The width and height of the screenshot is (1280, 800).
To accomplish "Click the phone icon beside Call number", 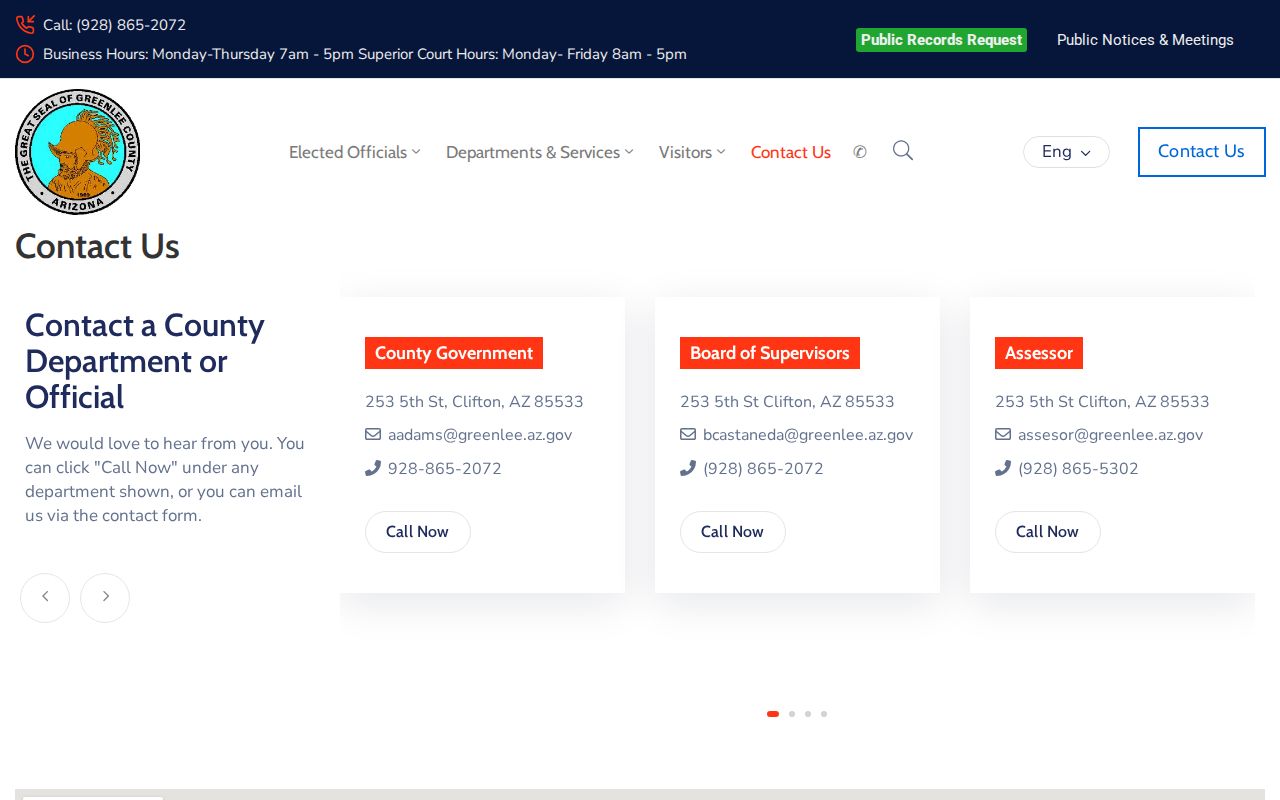I will pyautogui.click(x=25, y=25).
